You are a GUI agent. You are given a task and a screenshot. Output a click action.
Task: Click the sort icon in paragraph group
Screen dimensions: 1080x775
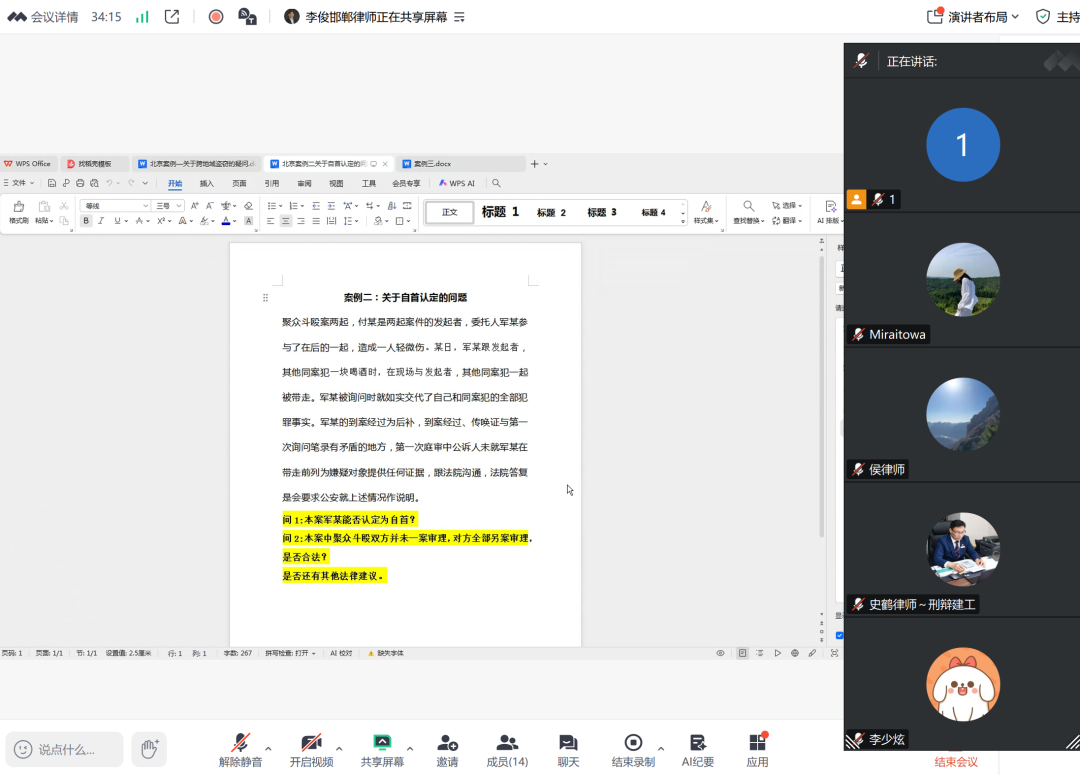[x=392, y=206]
